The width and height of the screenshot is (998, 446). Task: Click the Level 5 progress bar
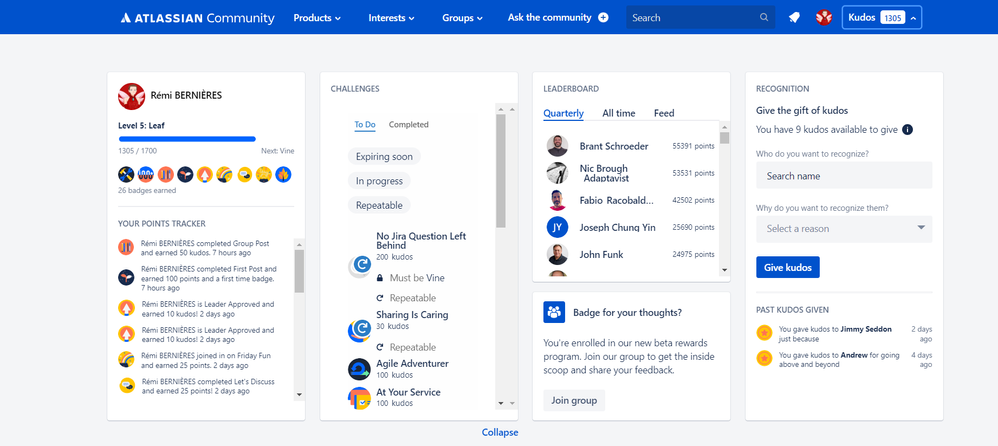187,139
